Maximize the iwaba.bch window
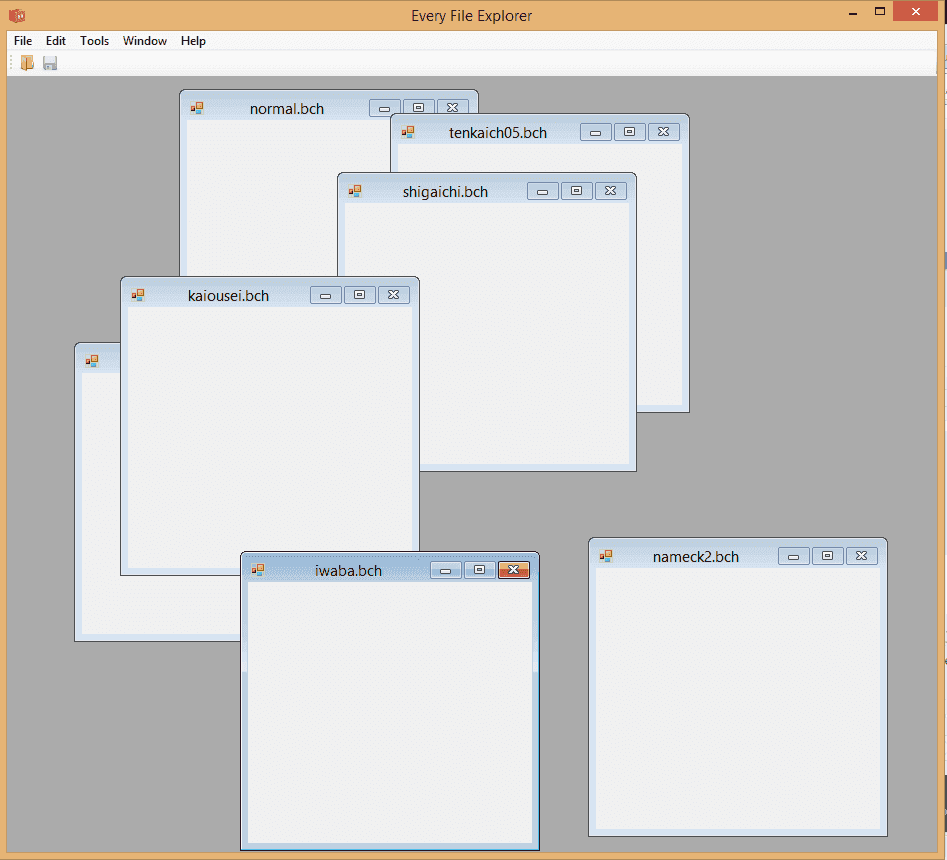Viewport: 947px width, 860px height. pyautogui.click(x=480, y=570)
